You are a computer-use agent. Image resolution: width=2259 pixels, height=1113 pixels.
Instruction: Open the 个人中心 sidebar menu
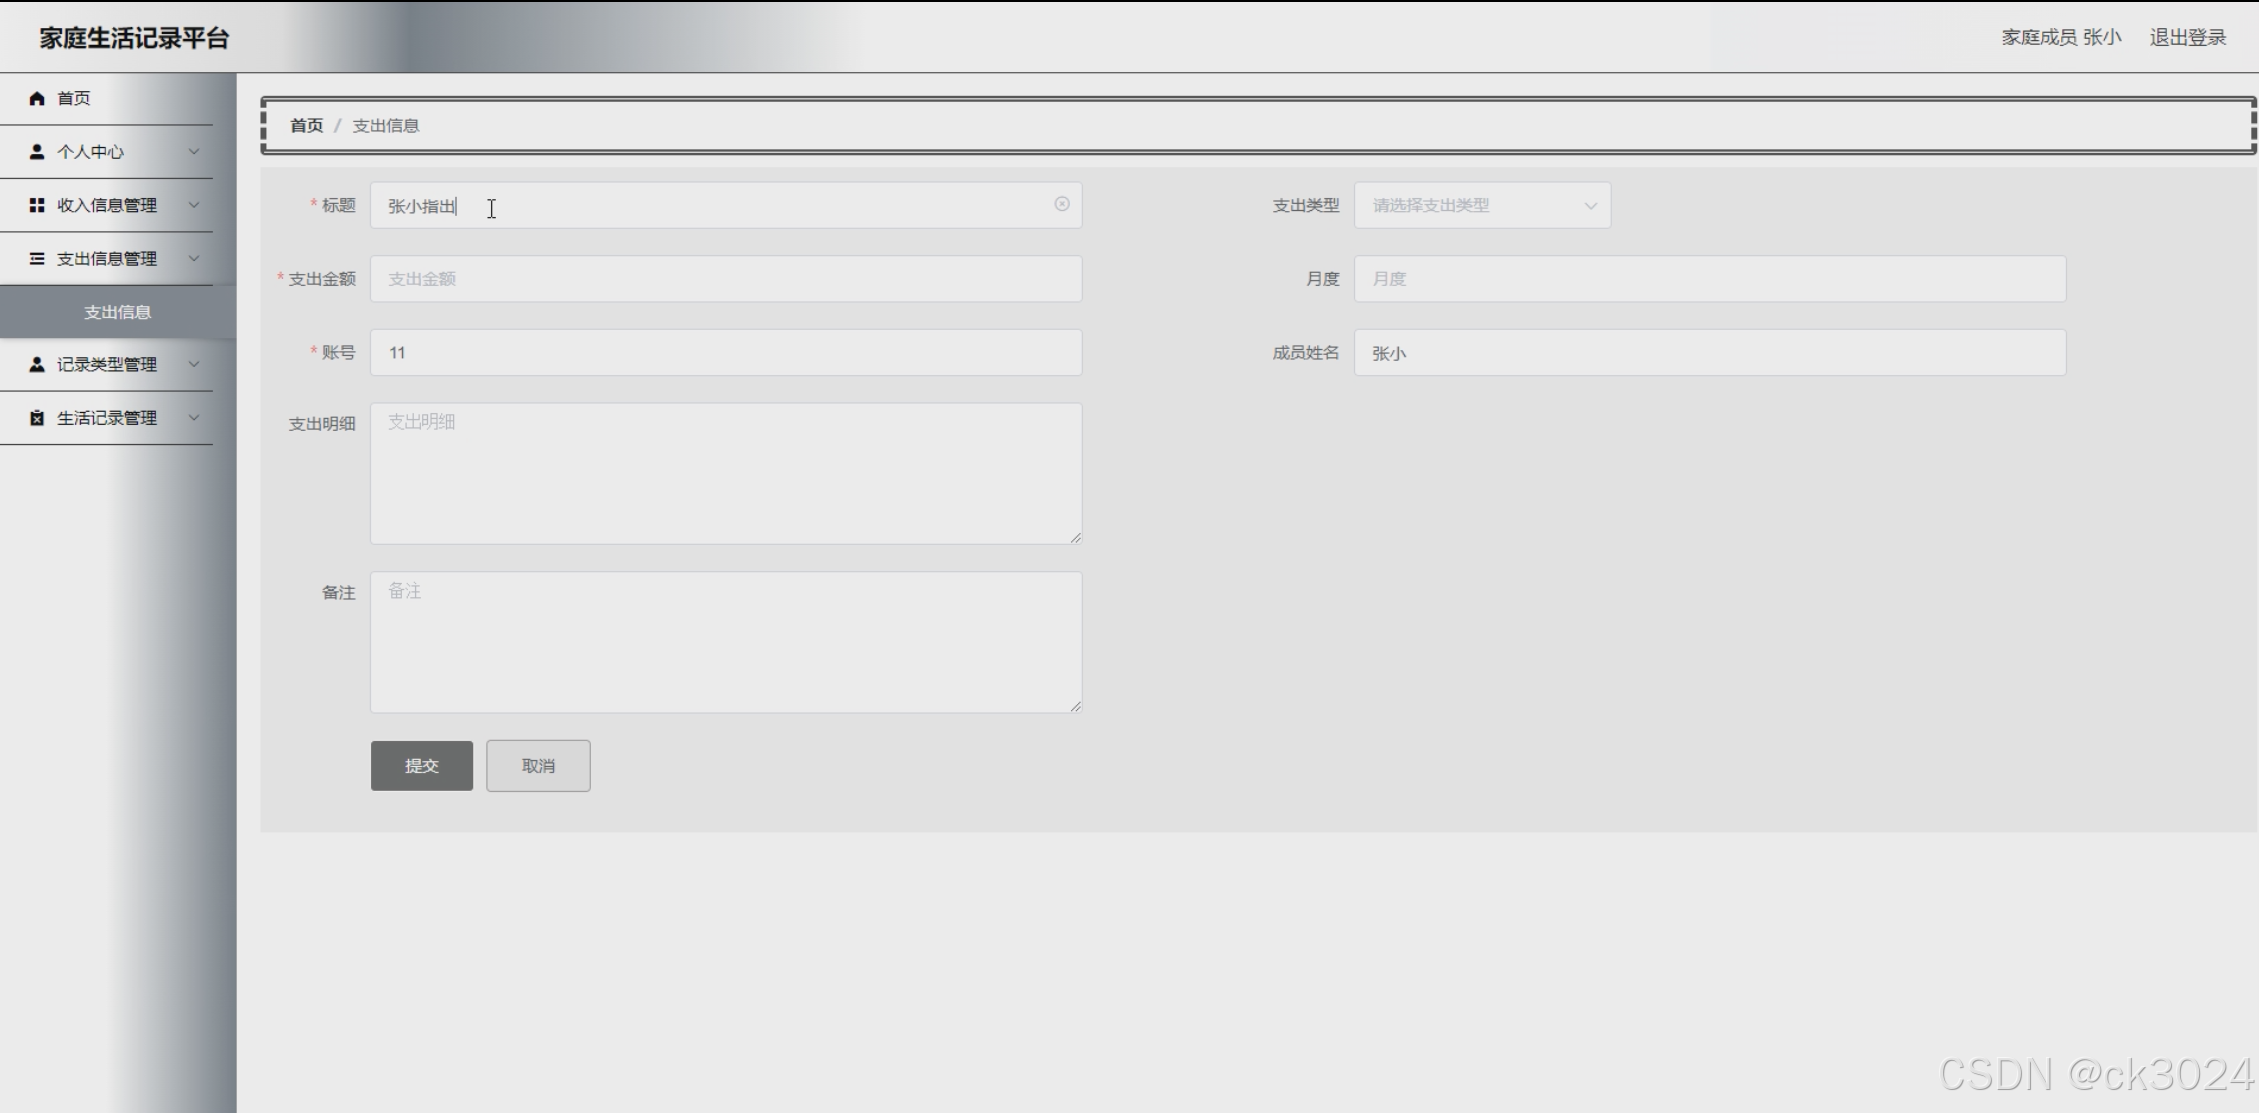[106, 152]
